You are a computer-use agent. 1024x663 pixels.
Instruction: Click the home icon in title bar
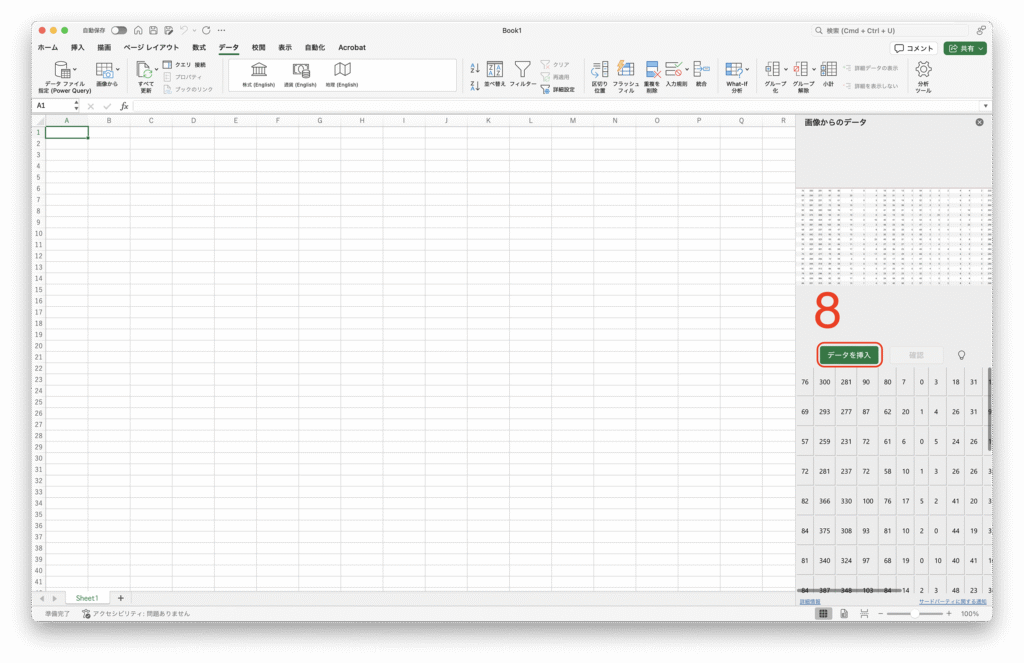pos(138,30)
